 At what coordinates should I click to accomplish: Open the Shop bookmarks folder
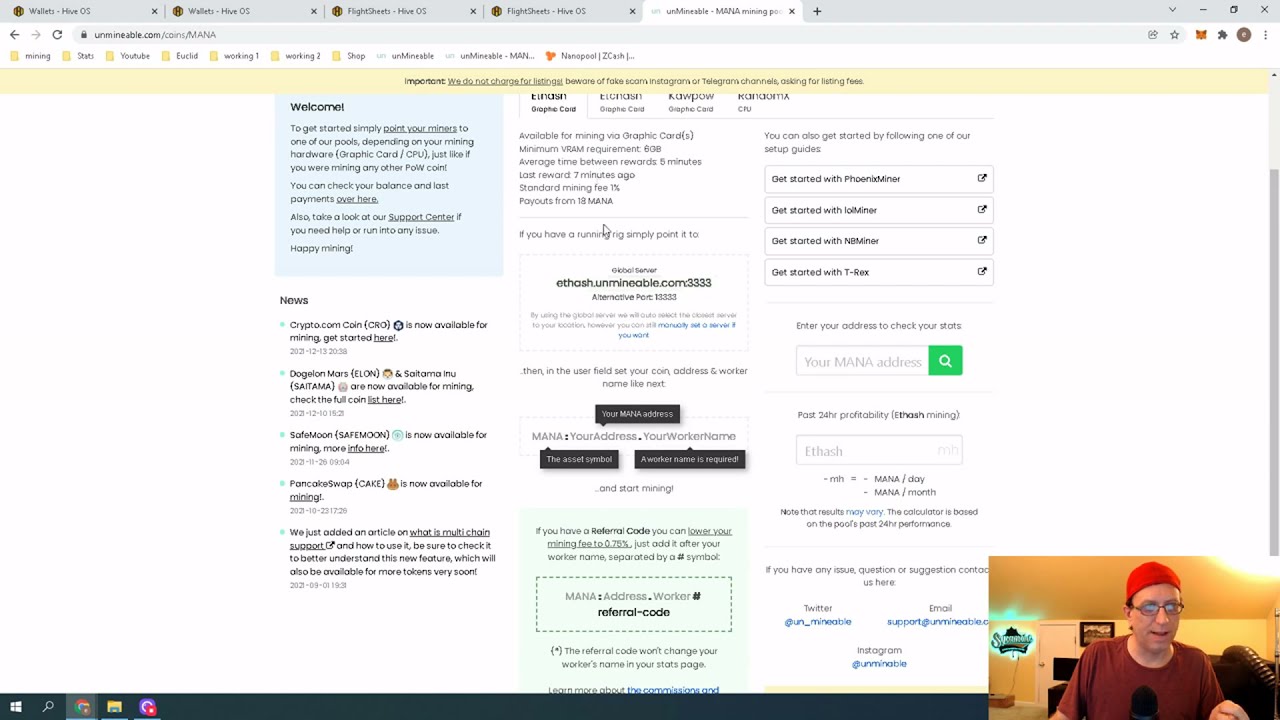348,56
